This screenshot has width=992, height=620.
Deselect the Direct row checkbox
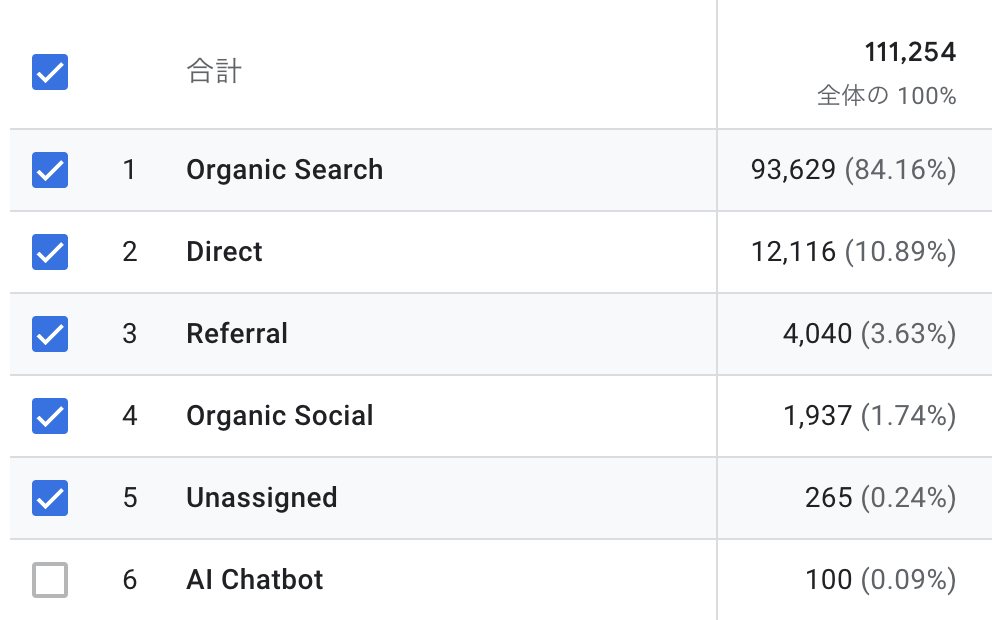pos(50,252)
